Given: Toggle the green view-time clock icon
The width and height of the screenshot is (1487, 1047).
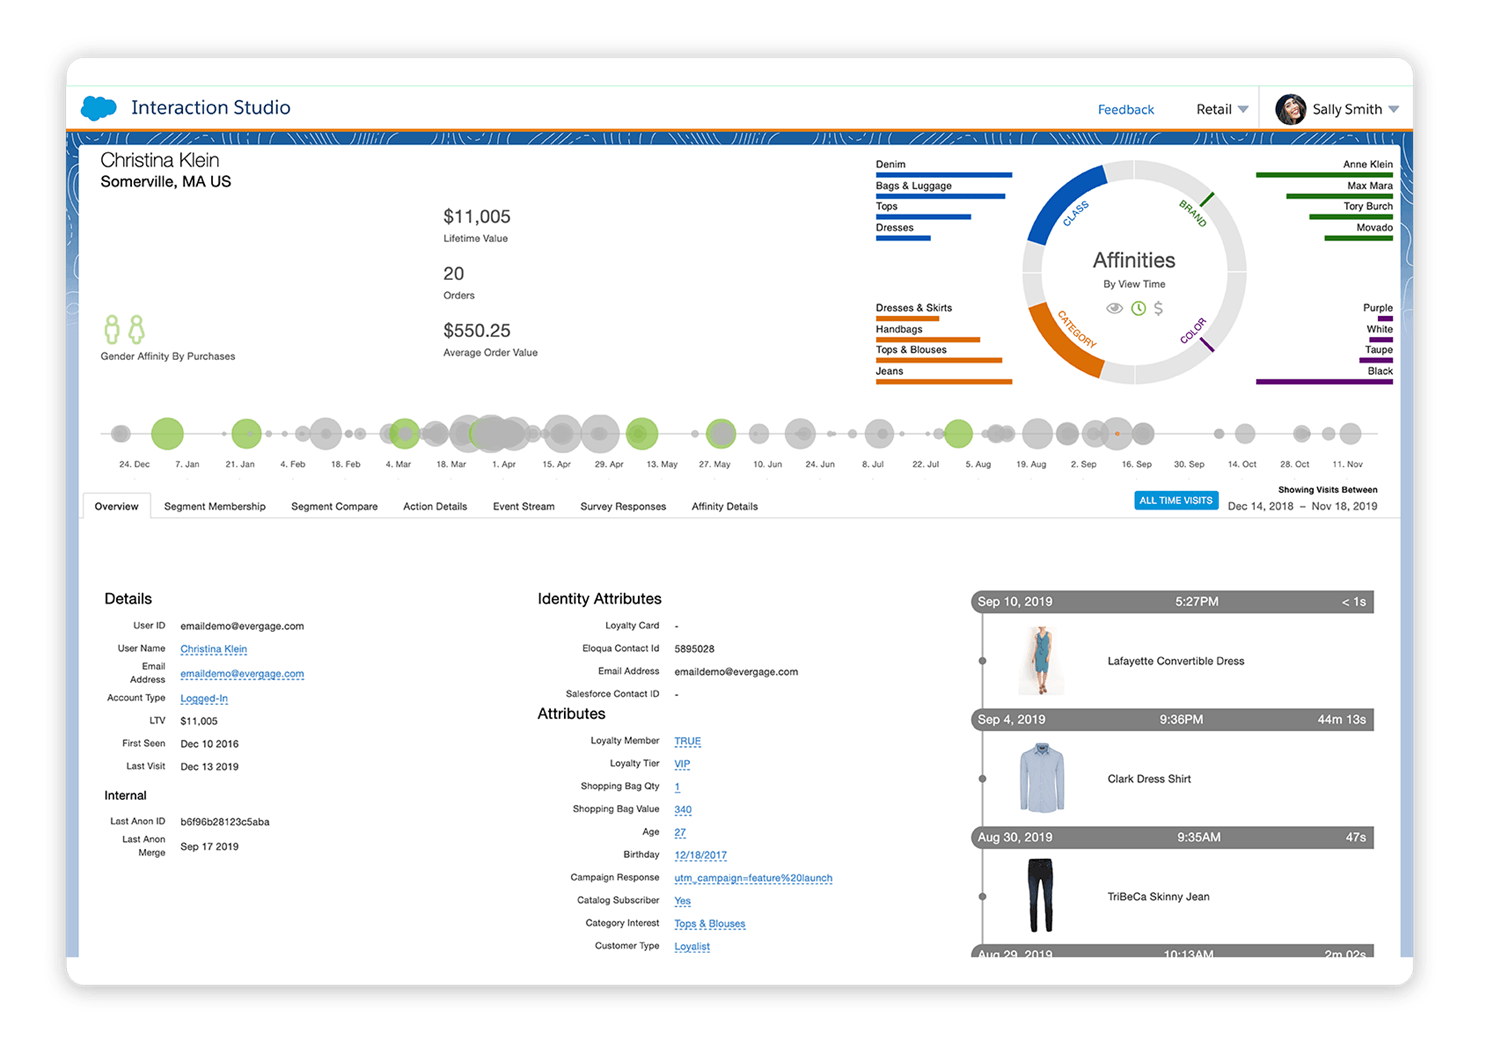Looking at the screenshot, I should pyautogui.click(x=1137, y=308).
